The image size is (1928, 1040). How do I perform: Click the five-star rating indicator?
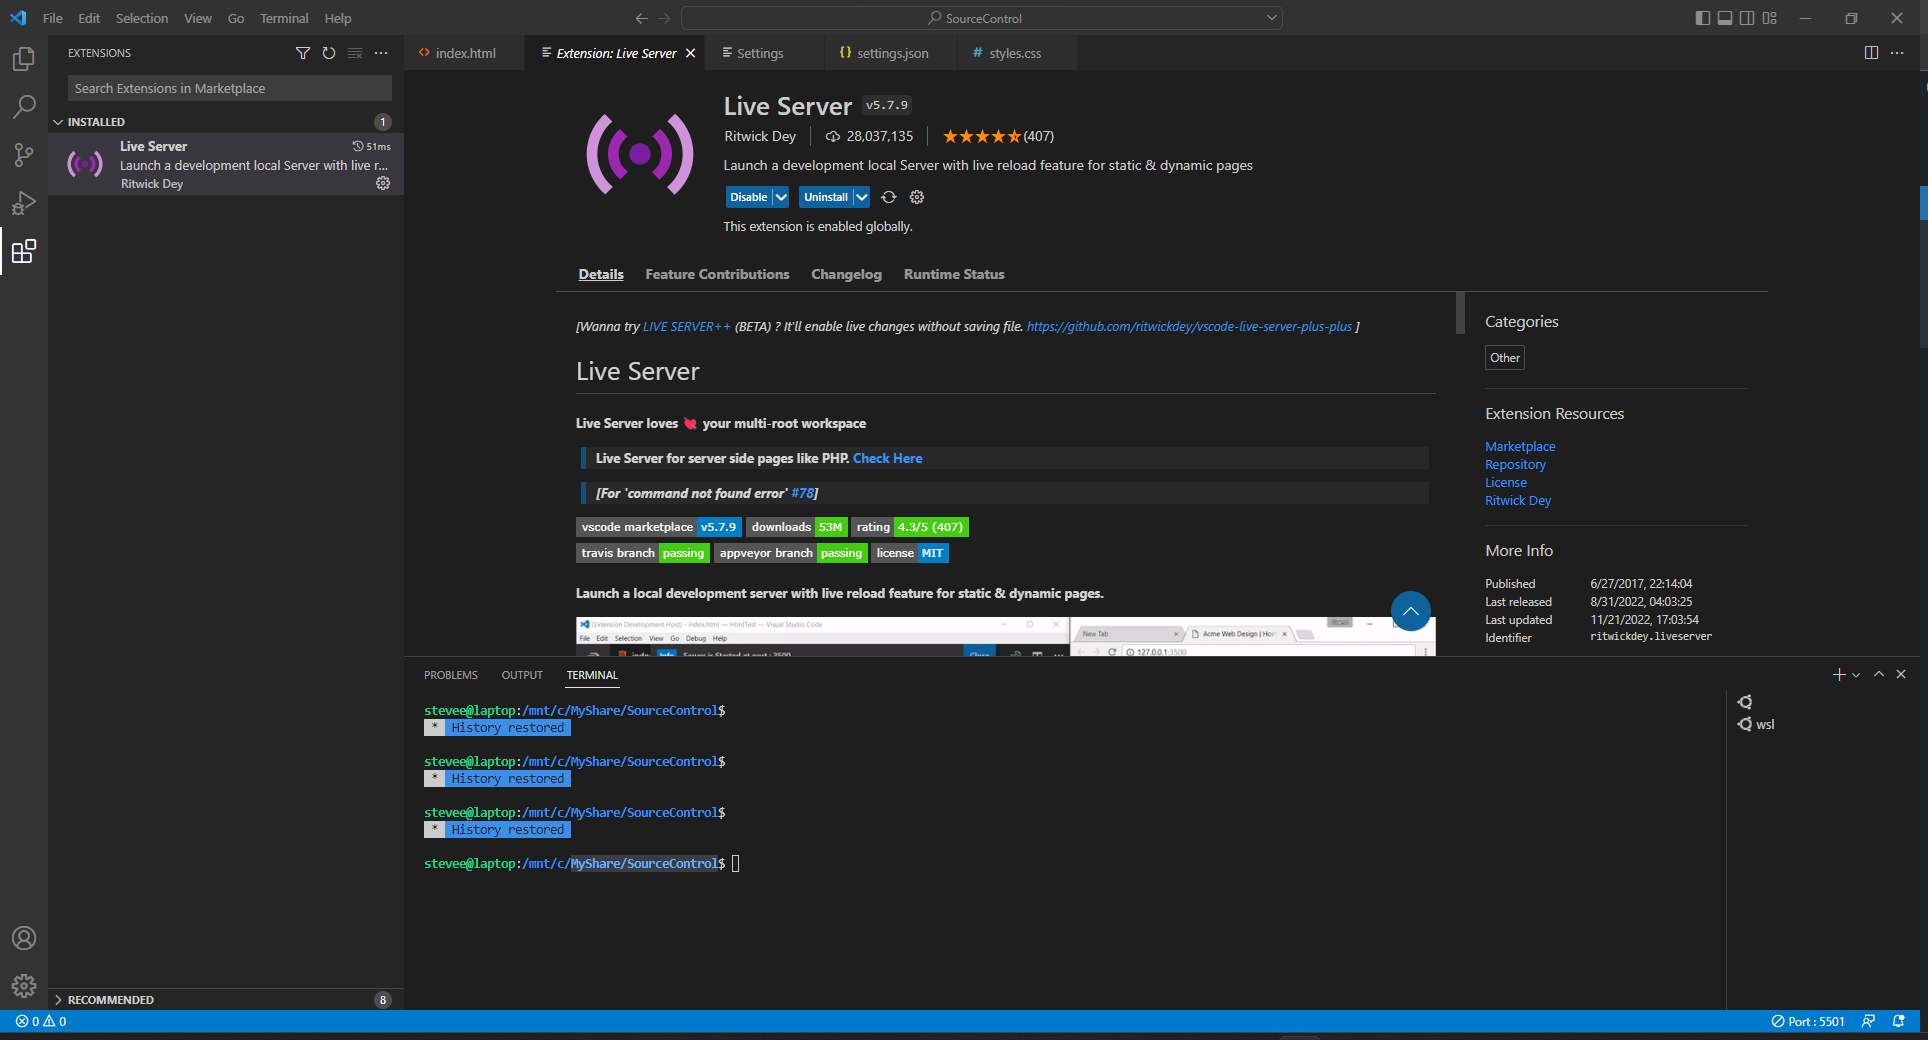pyautogui.click(x=981, y=136)
